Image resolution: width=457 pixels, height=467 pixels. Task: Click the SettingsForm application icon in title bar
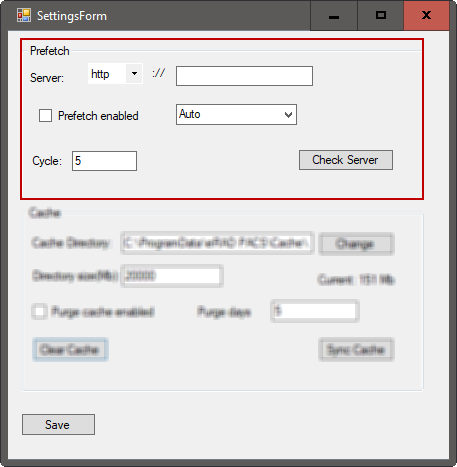(24, 16)
